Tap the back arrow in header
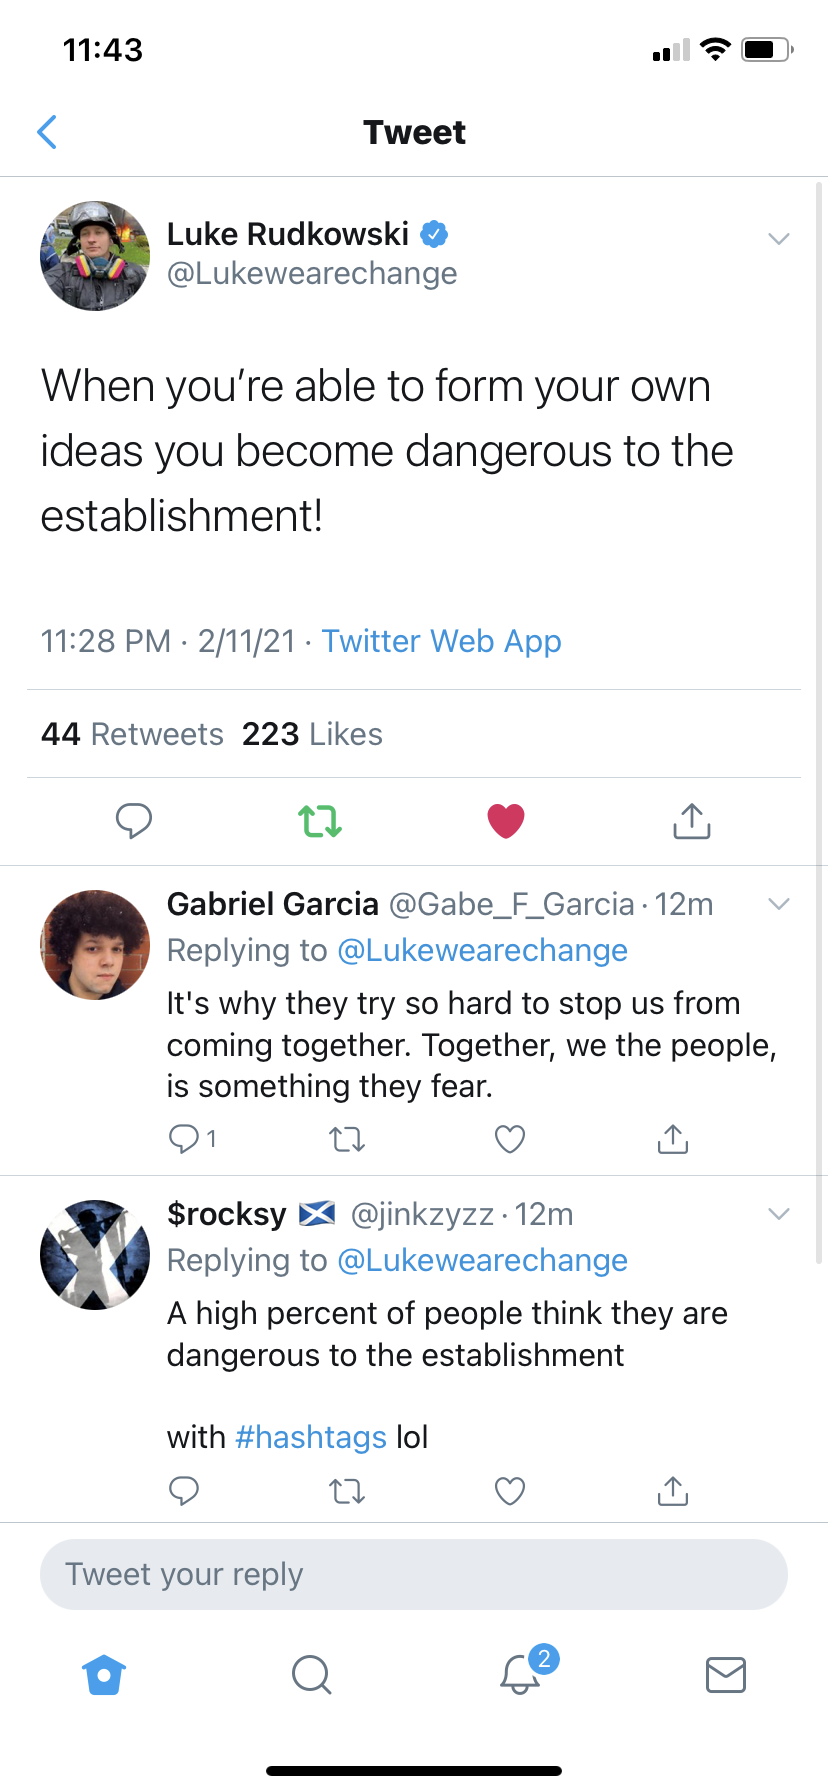The height and width of the screenshot is (1792, 828). pos(47,132)
